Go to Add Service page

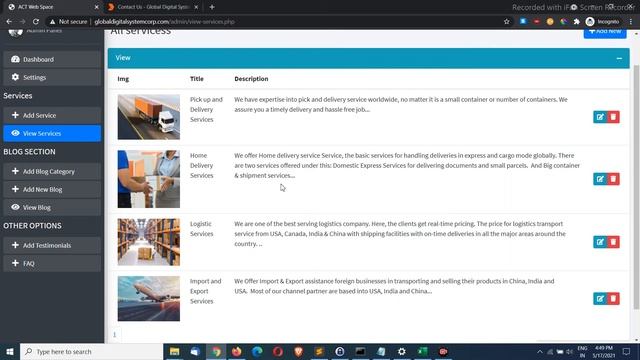52,115
